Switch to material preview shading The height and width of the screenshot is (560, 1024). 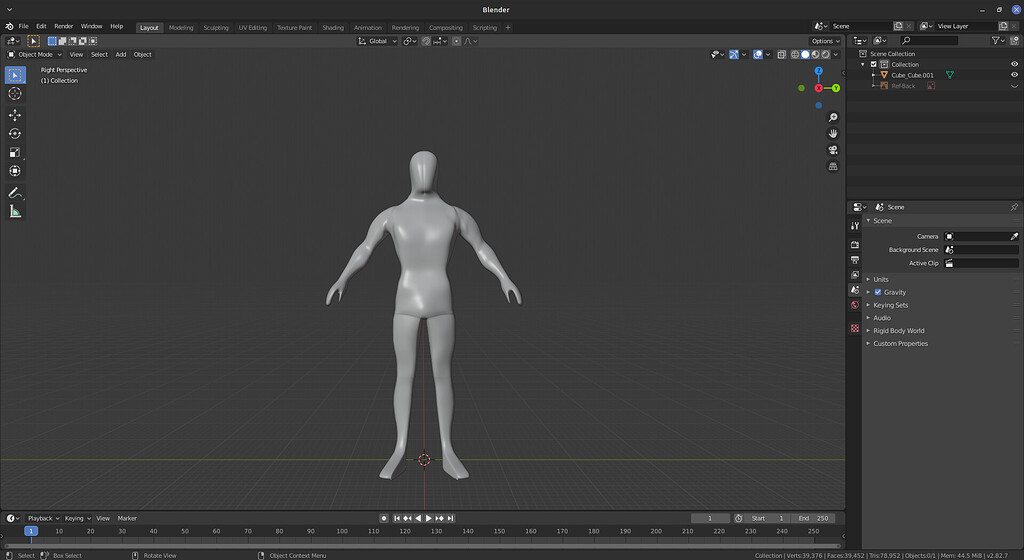(x=816, y=55)
